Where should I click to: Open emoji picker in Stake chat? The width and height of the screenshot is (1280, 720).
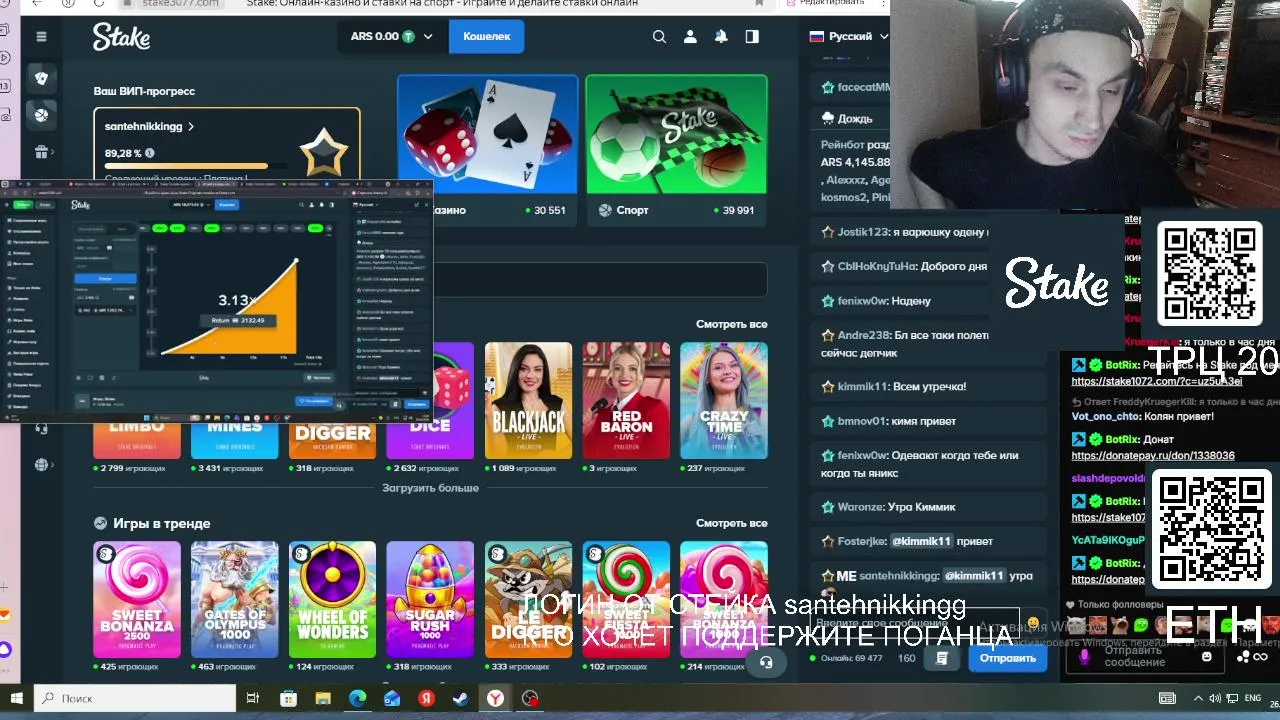coord(1033,623)
